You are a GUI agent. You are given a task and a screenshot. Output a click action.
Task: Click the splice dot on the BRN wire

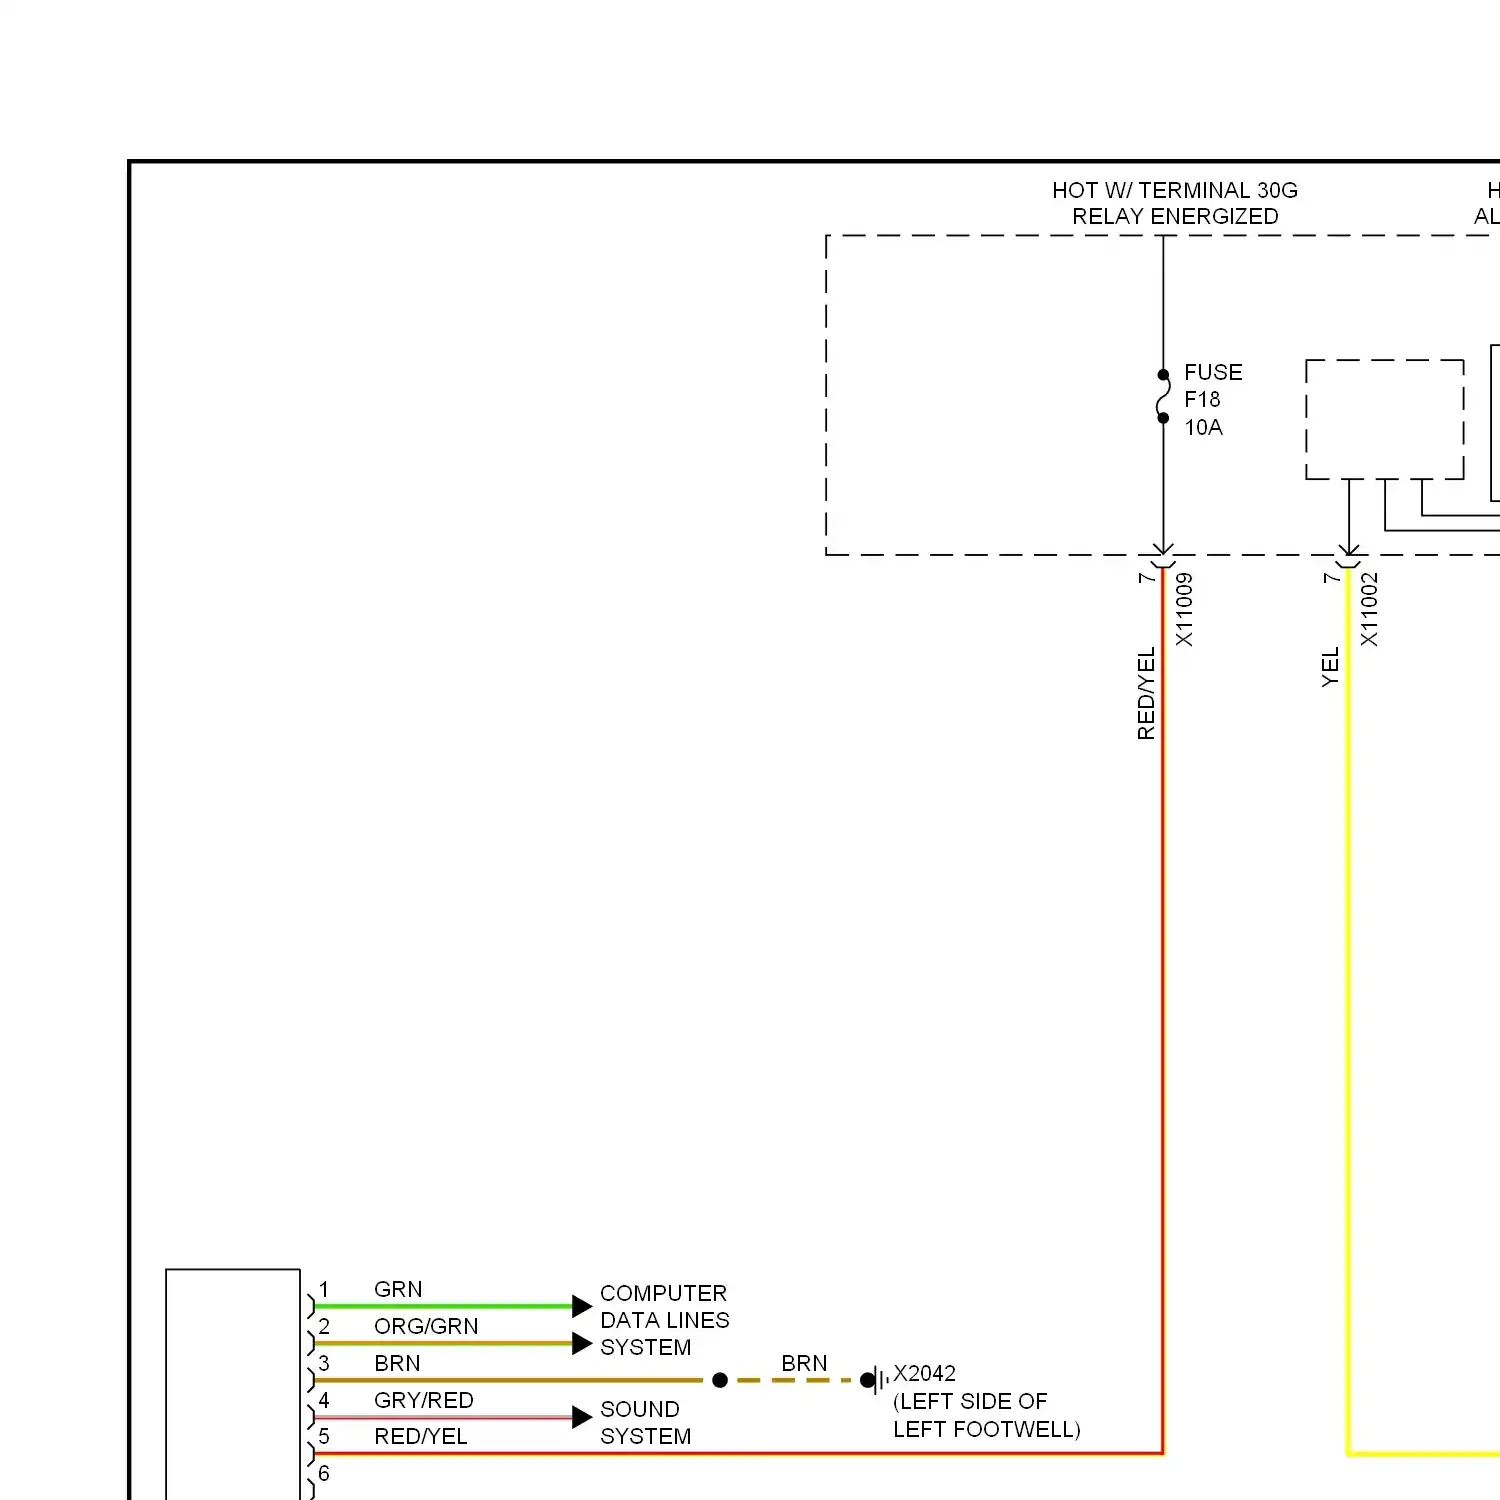coord(720,1380)
